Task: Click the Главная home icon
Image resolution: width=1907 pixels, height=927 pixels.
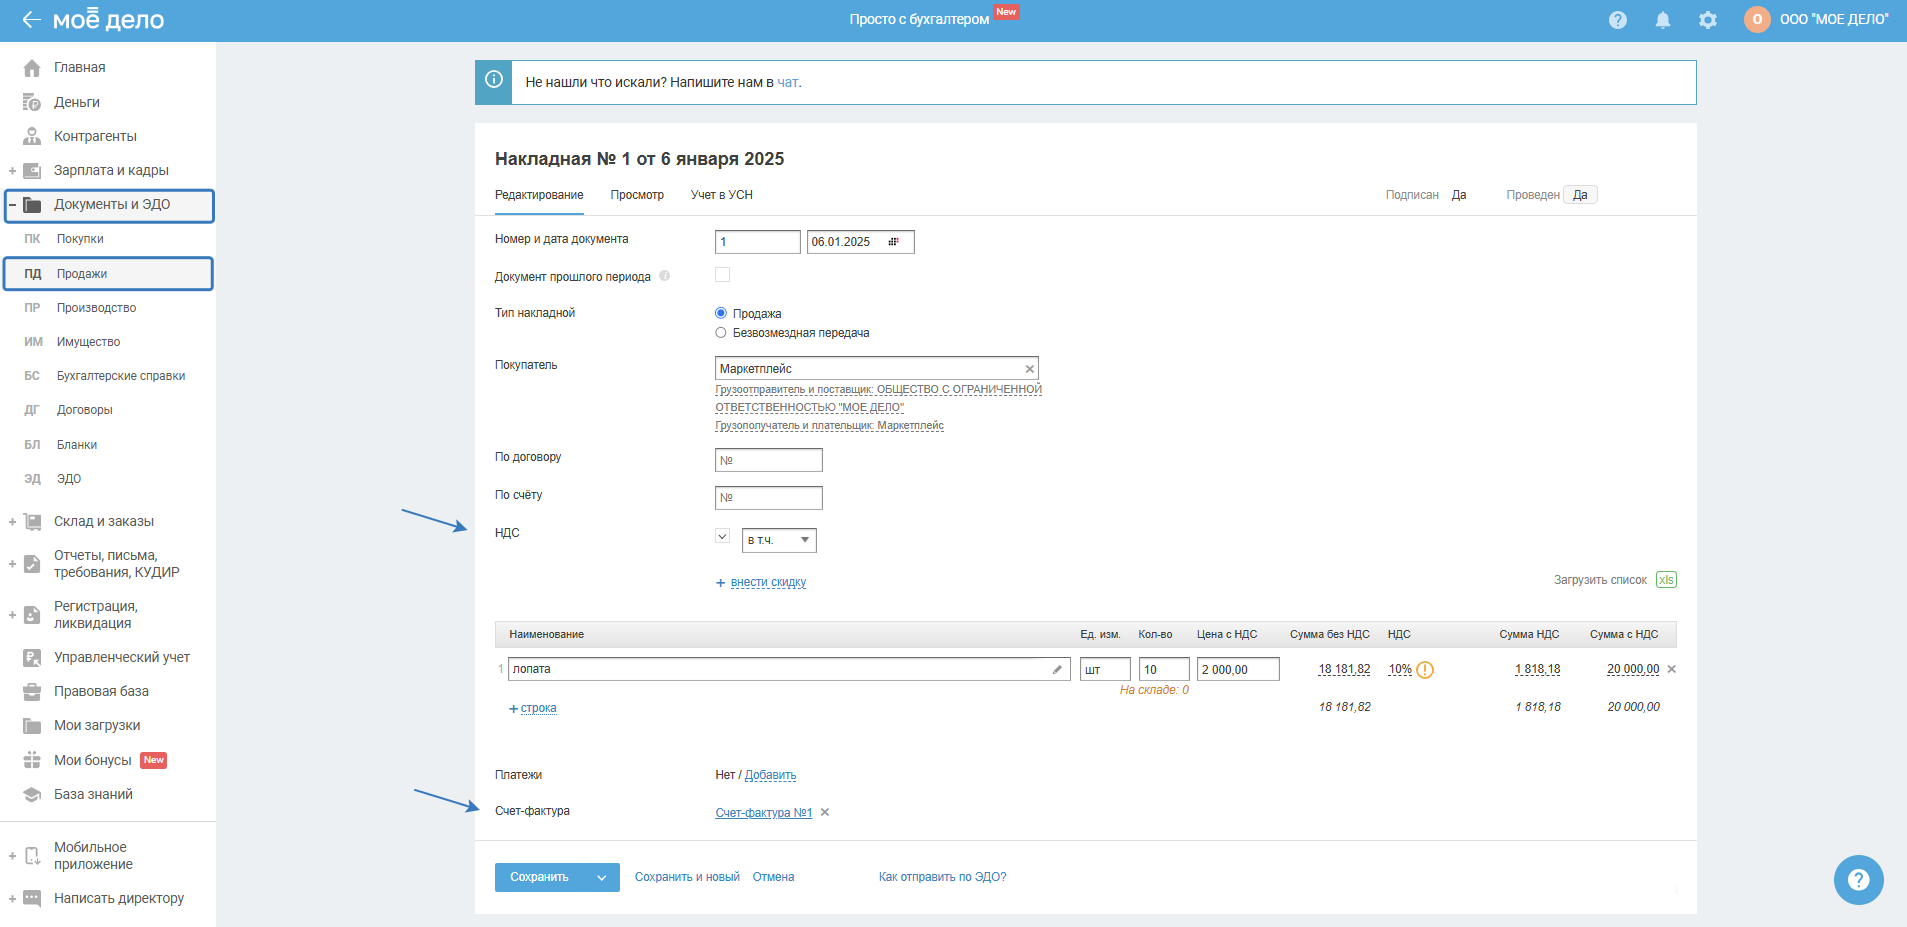Action: coord(32,68)
